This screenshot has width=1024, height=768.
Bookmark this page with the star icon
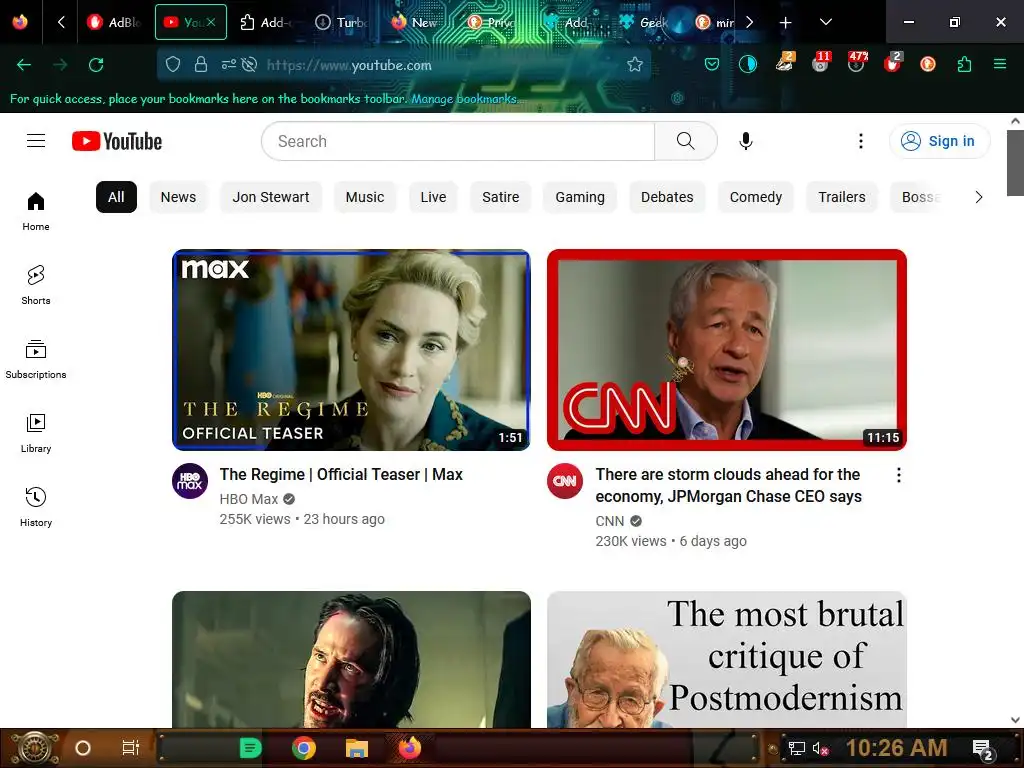tap(635, 65)
